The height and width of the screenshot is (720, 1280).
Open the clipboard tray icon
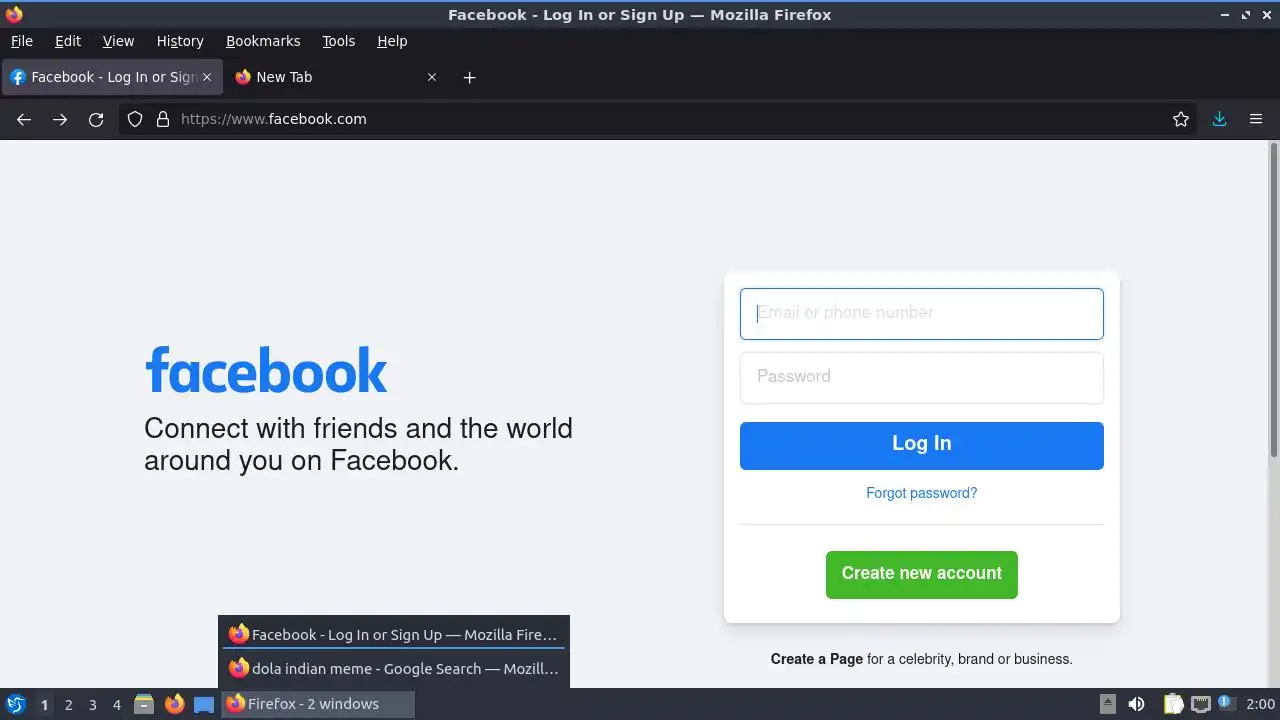1174,704
